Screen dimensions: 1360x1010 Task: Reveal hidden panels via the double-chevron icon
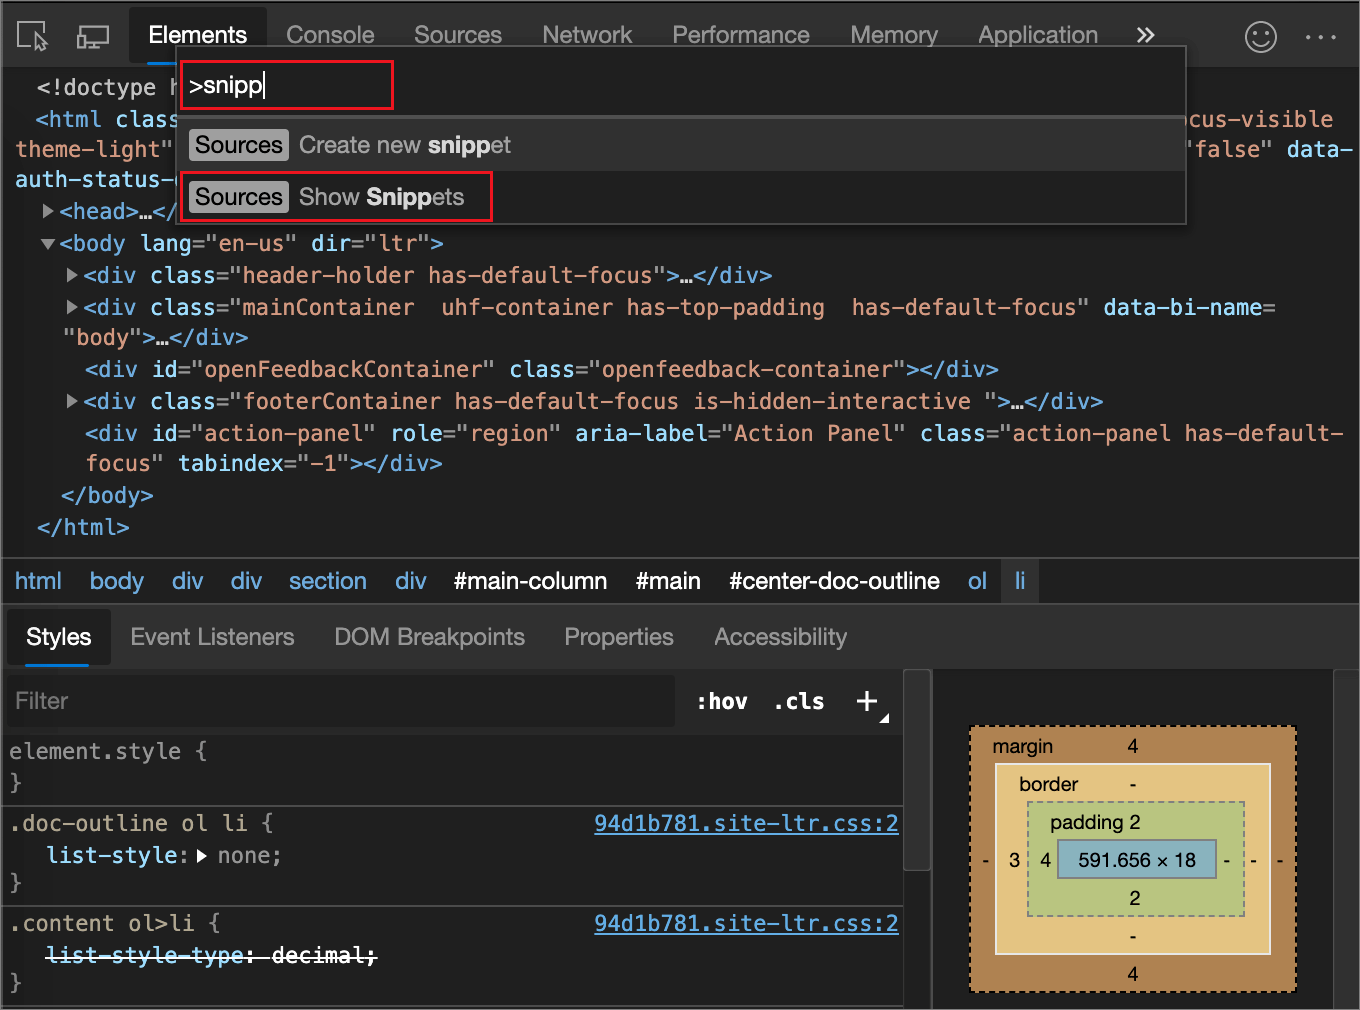coord(1144,34)
